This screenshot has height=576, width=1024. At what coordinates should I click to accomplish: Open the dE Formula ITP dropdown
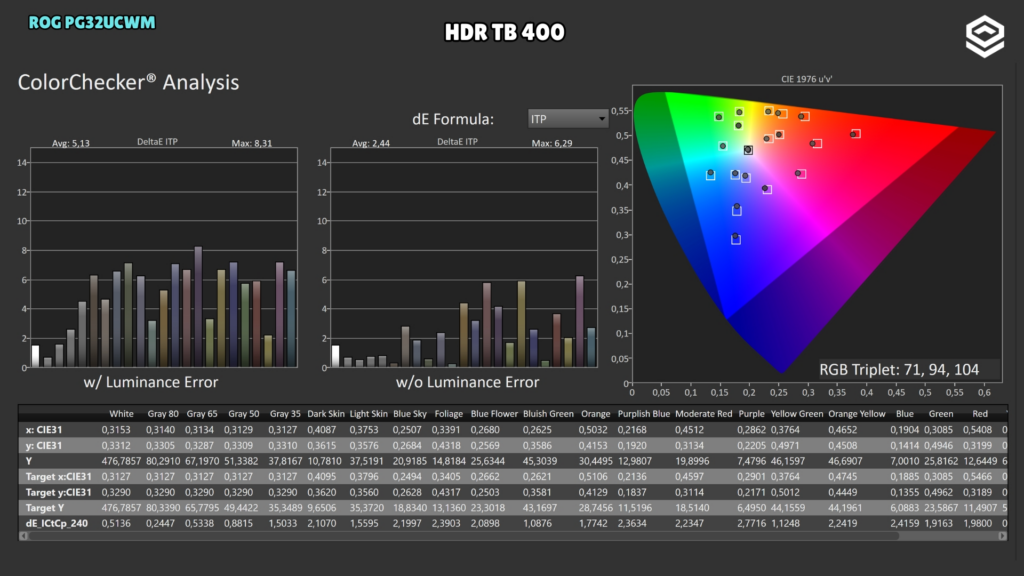[x=568, y=119]
